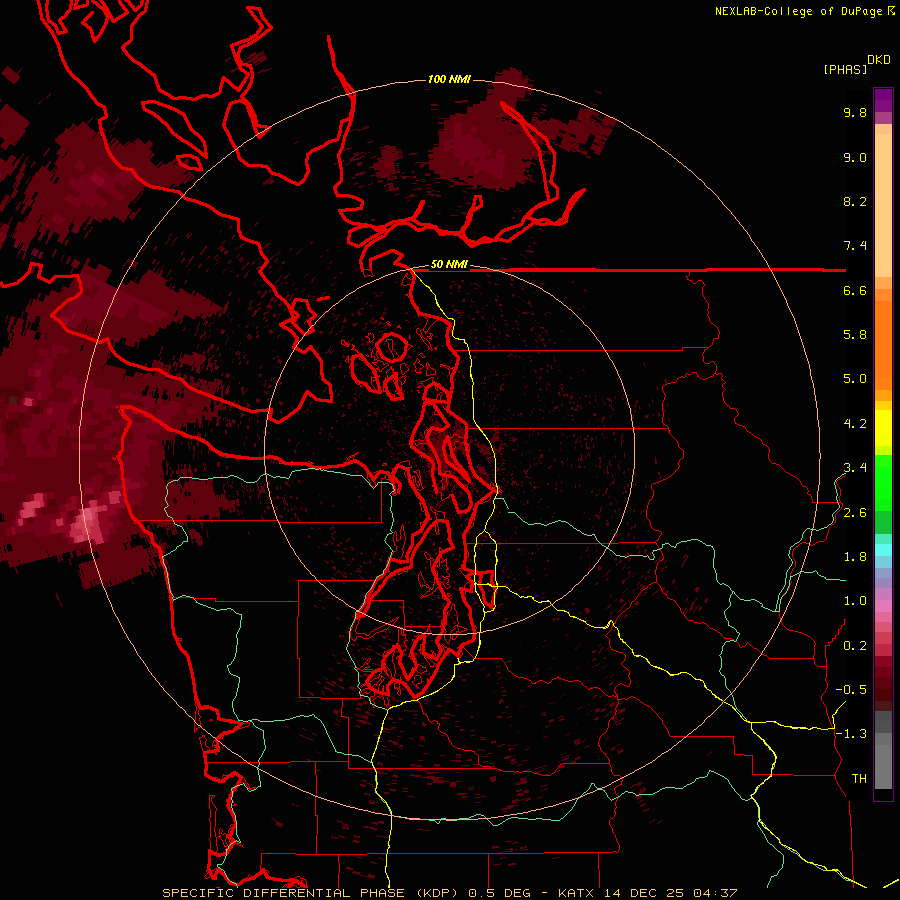Click the NEXLAB-College of DuPage credit text
The image size is (900, 900).
801,11
